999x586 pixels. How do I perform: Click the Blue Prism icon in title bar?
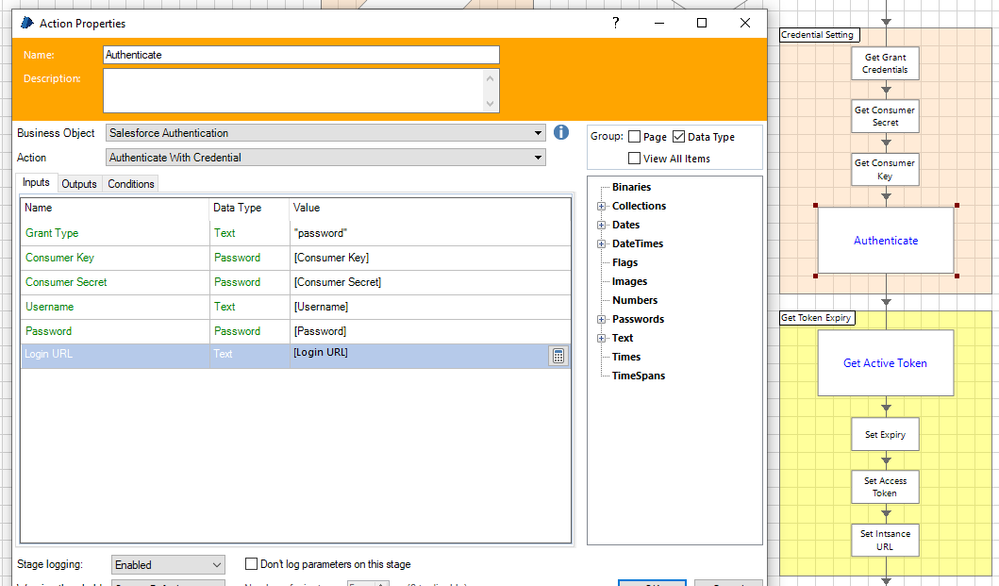(26, 23)
